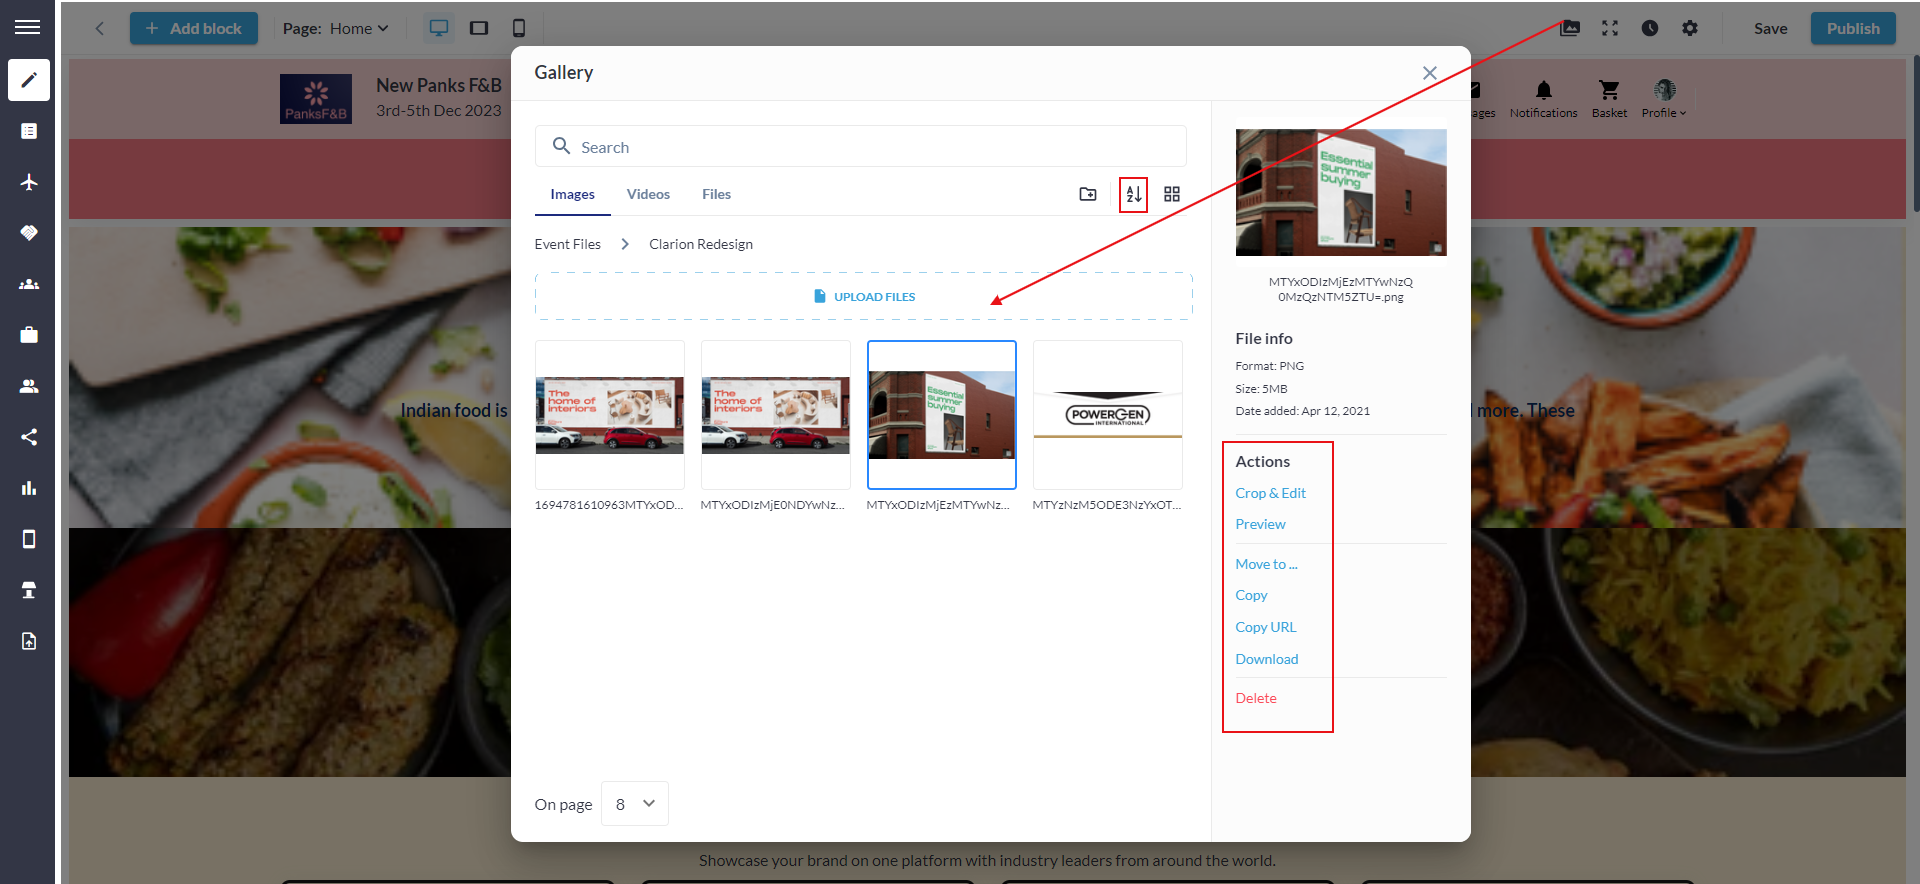Toggle fullscreen mode icon
The width and height of the screenshot is (1920, 884).
point(1610,28)
